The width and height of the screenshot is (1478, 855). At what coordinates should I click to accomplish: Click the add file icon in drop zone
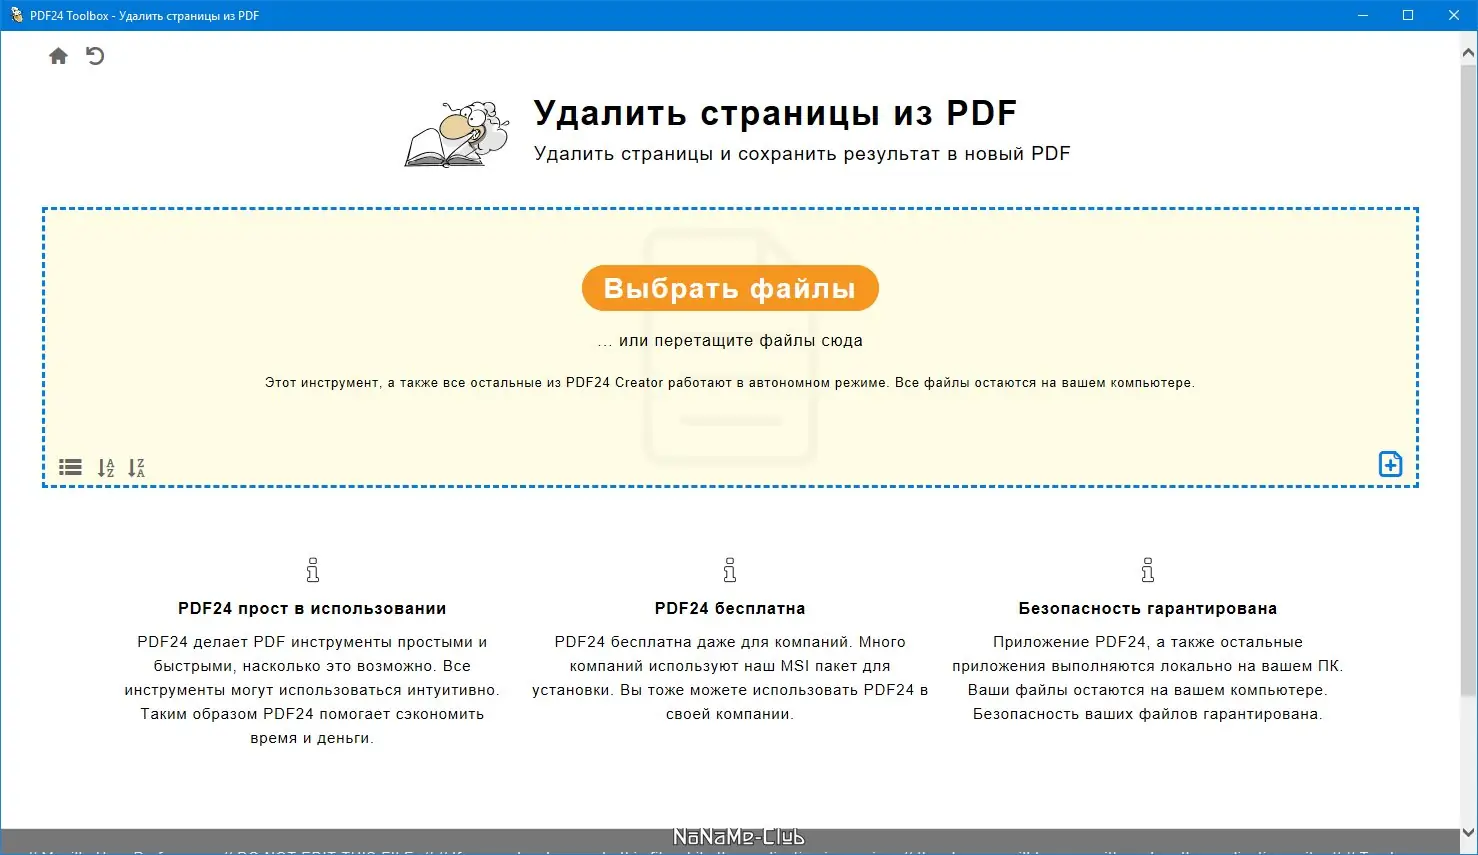click(1390, 464)
